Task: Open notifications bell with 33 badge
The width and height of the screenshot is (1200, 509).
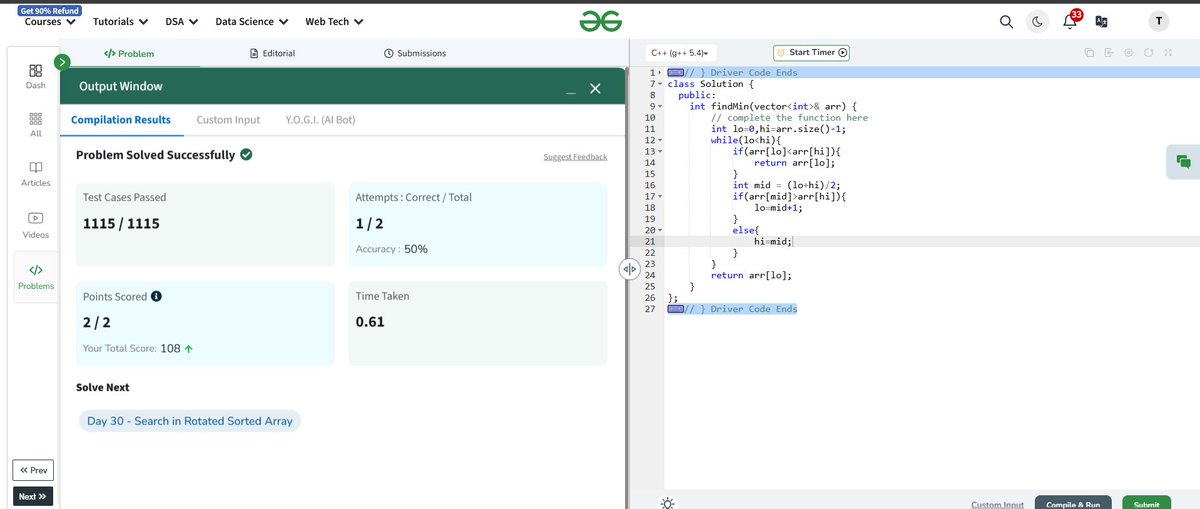Action: click(1070, 20)
